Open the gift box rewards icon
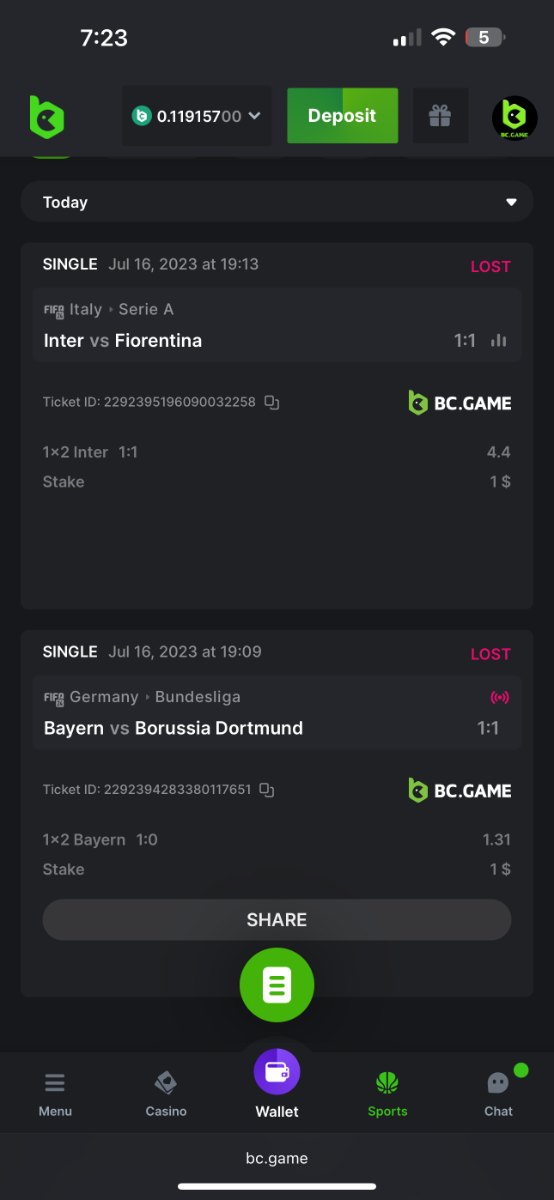This screenshot has width=554, height=1200. [x=440, y=116]
